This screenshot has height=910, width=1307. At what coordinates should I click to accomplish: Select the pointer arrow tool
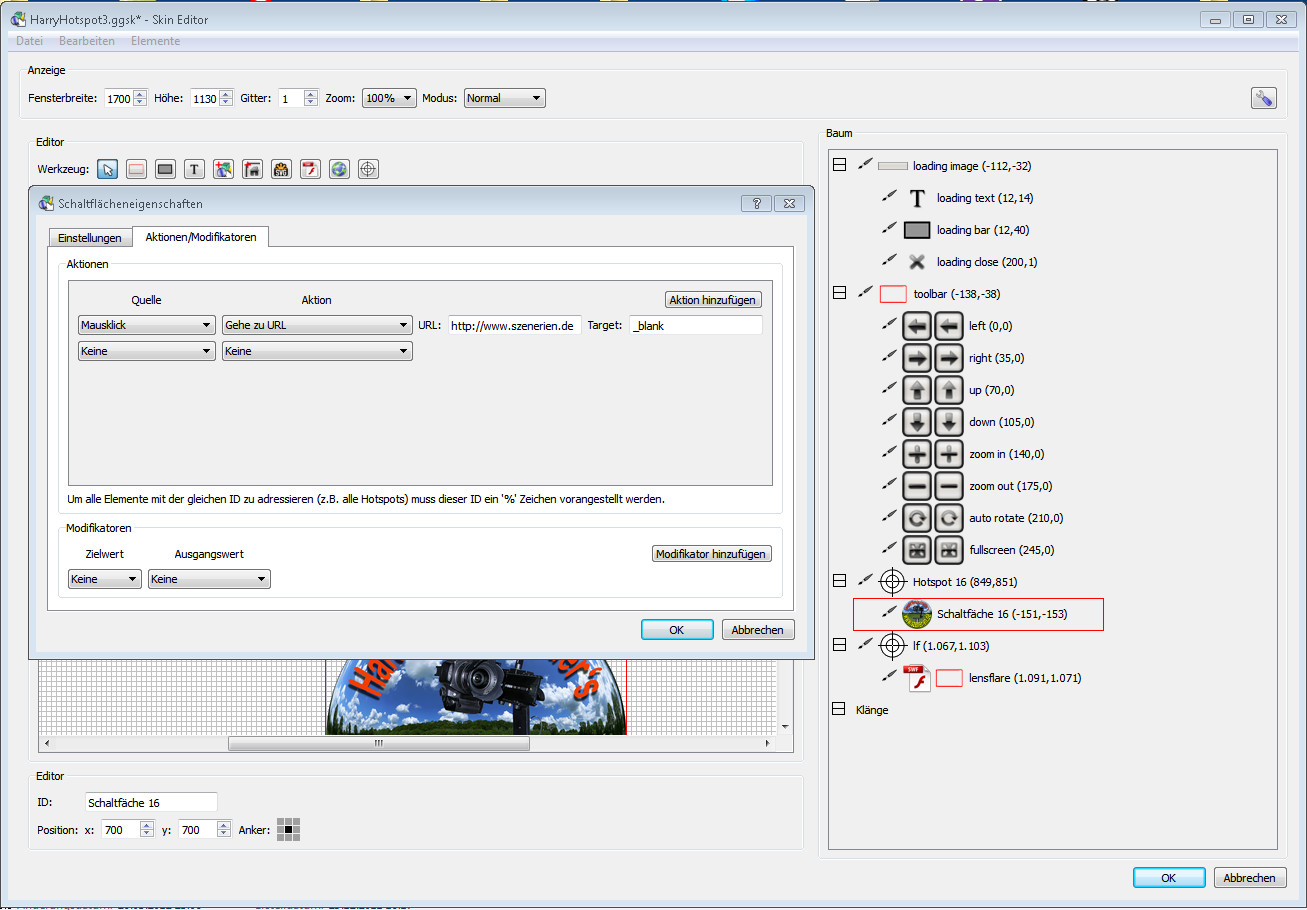pyautogui.click(x=108, y=169)
